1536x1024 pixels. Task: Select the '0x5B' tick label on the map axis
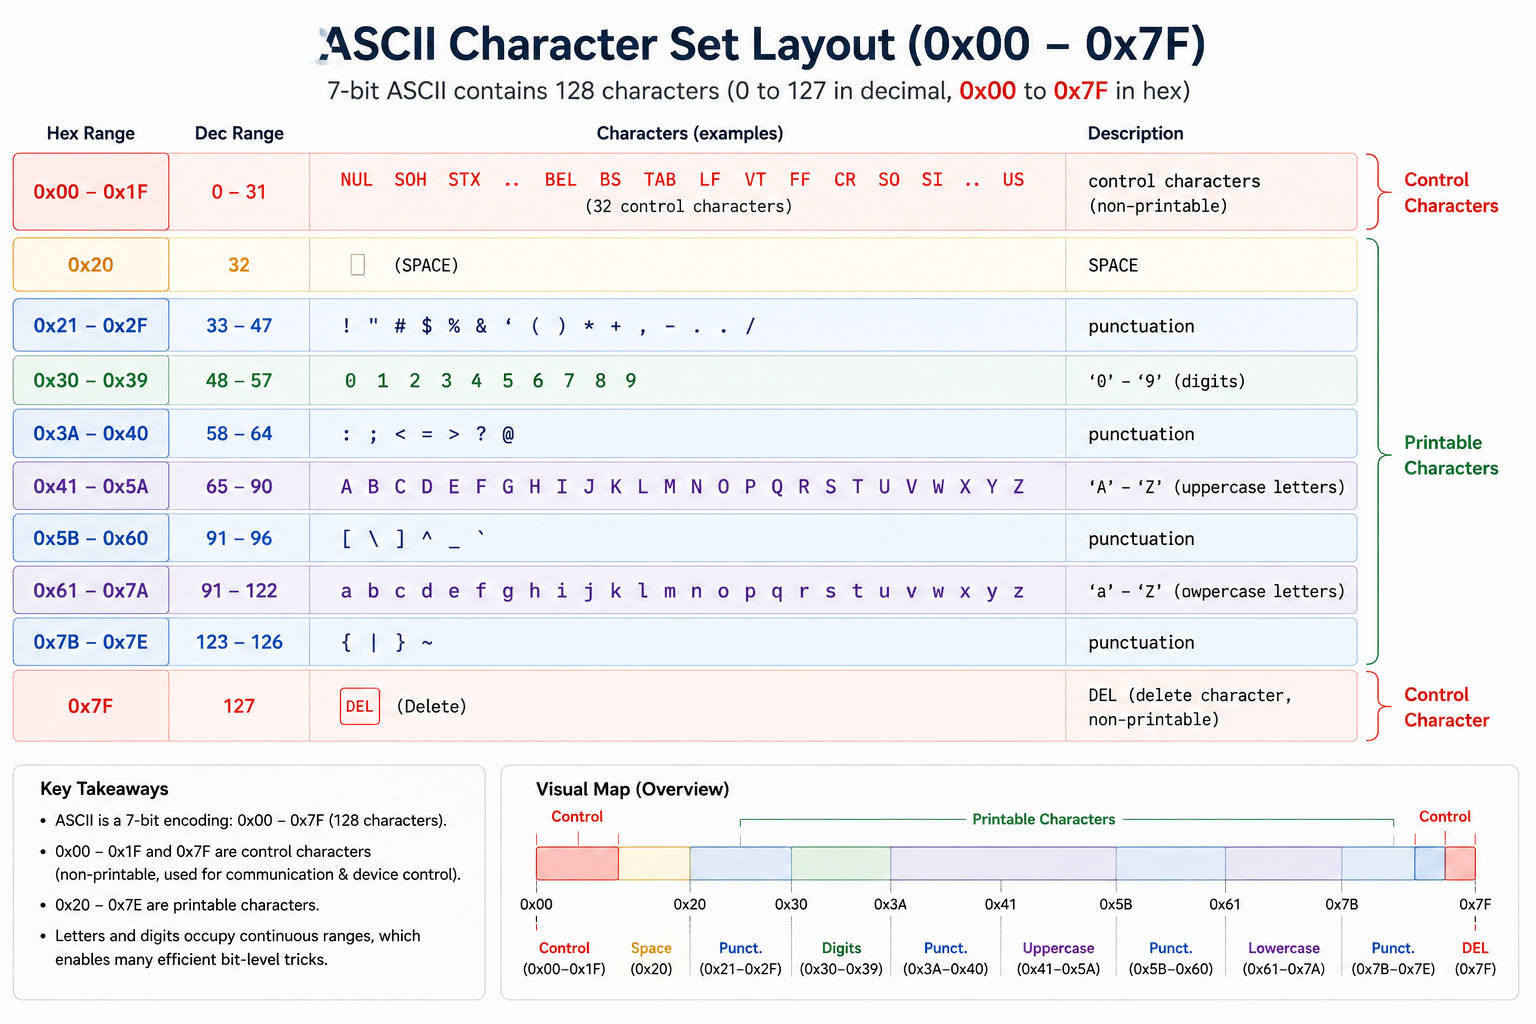[x=1116, y=904]
